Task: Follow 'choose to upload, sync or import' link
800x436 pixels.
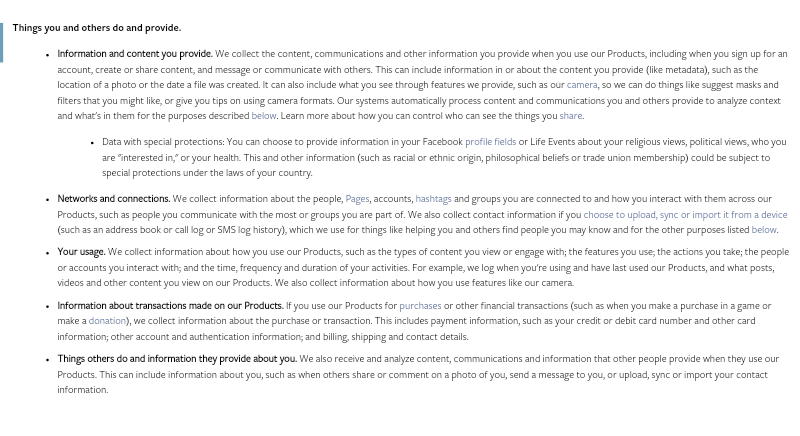Action: (685, 215)
